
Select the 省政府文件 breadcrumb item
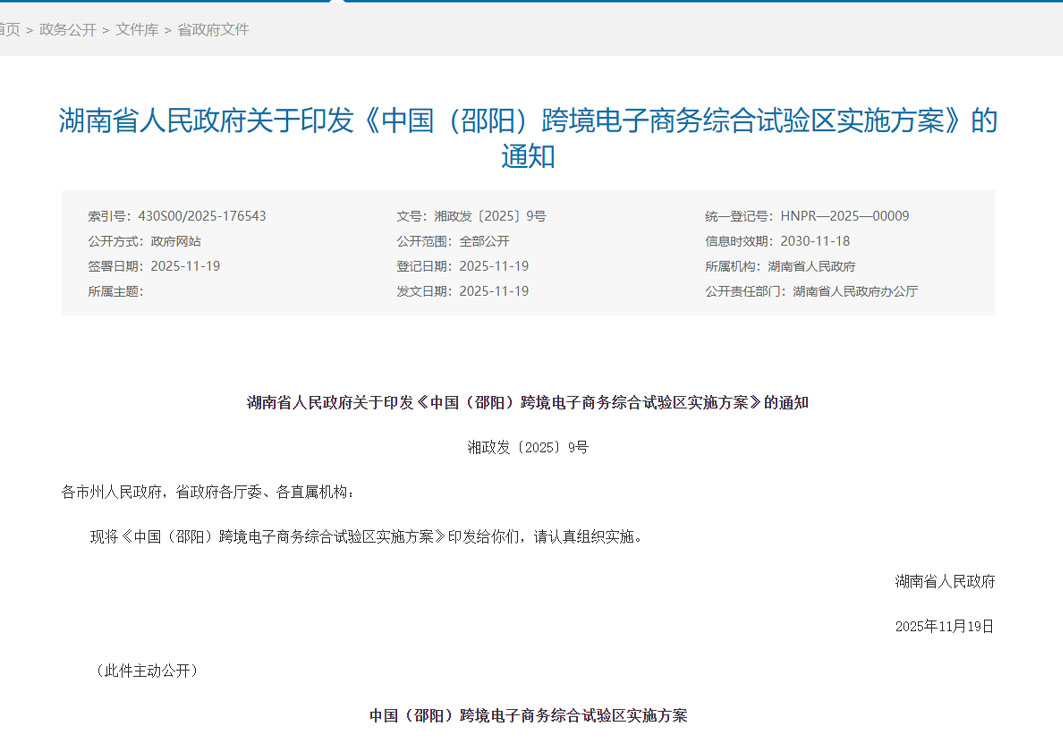coord(213,30)
